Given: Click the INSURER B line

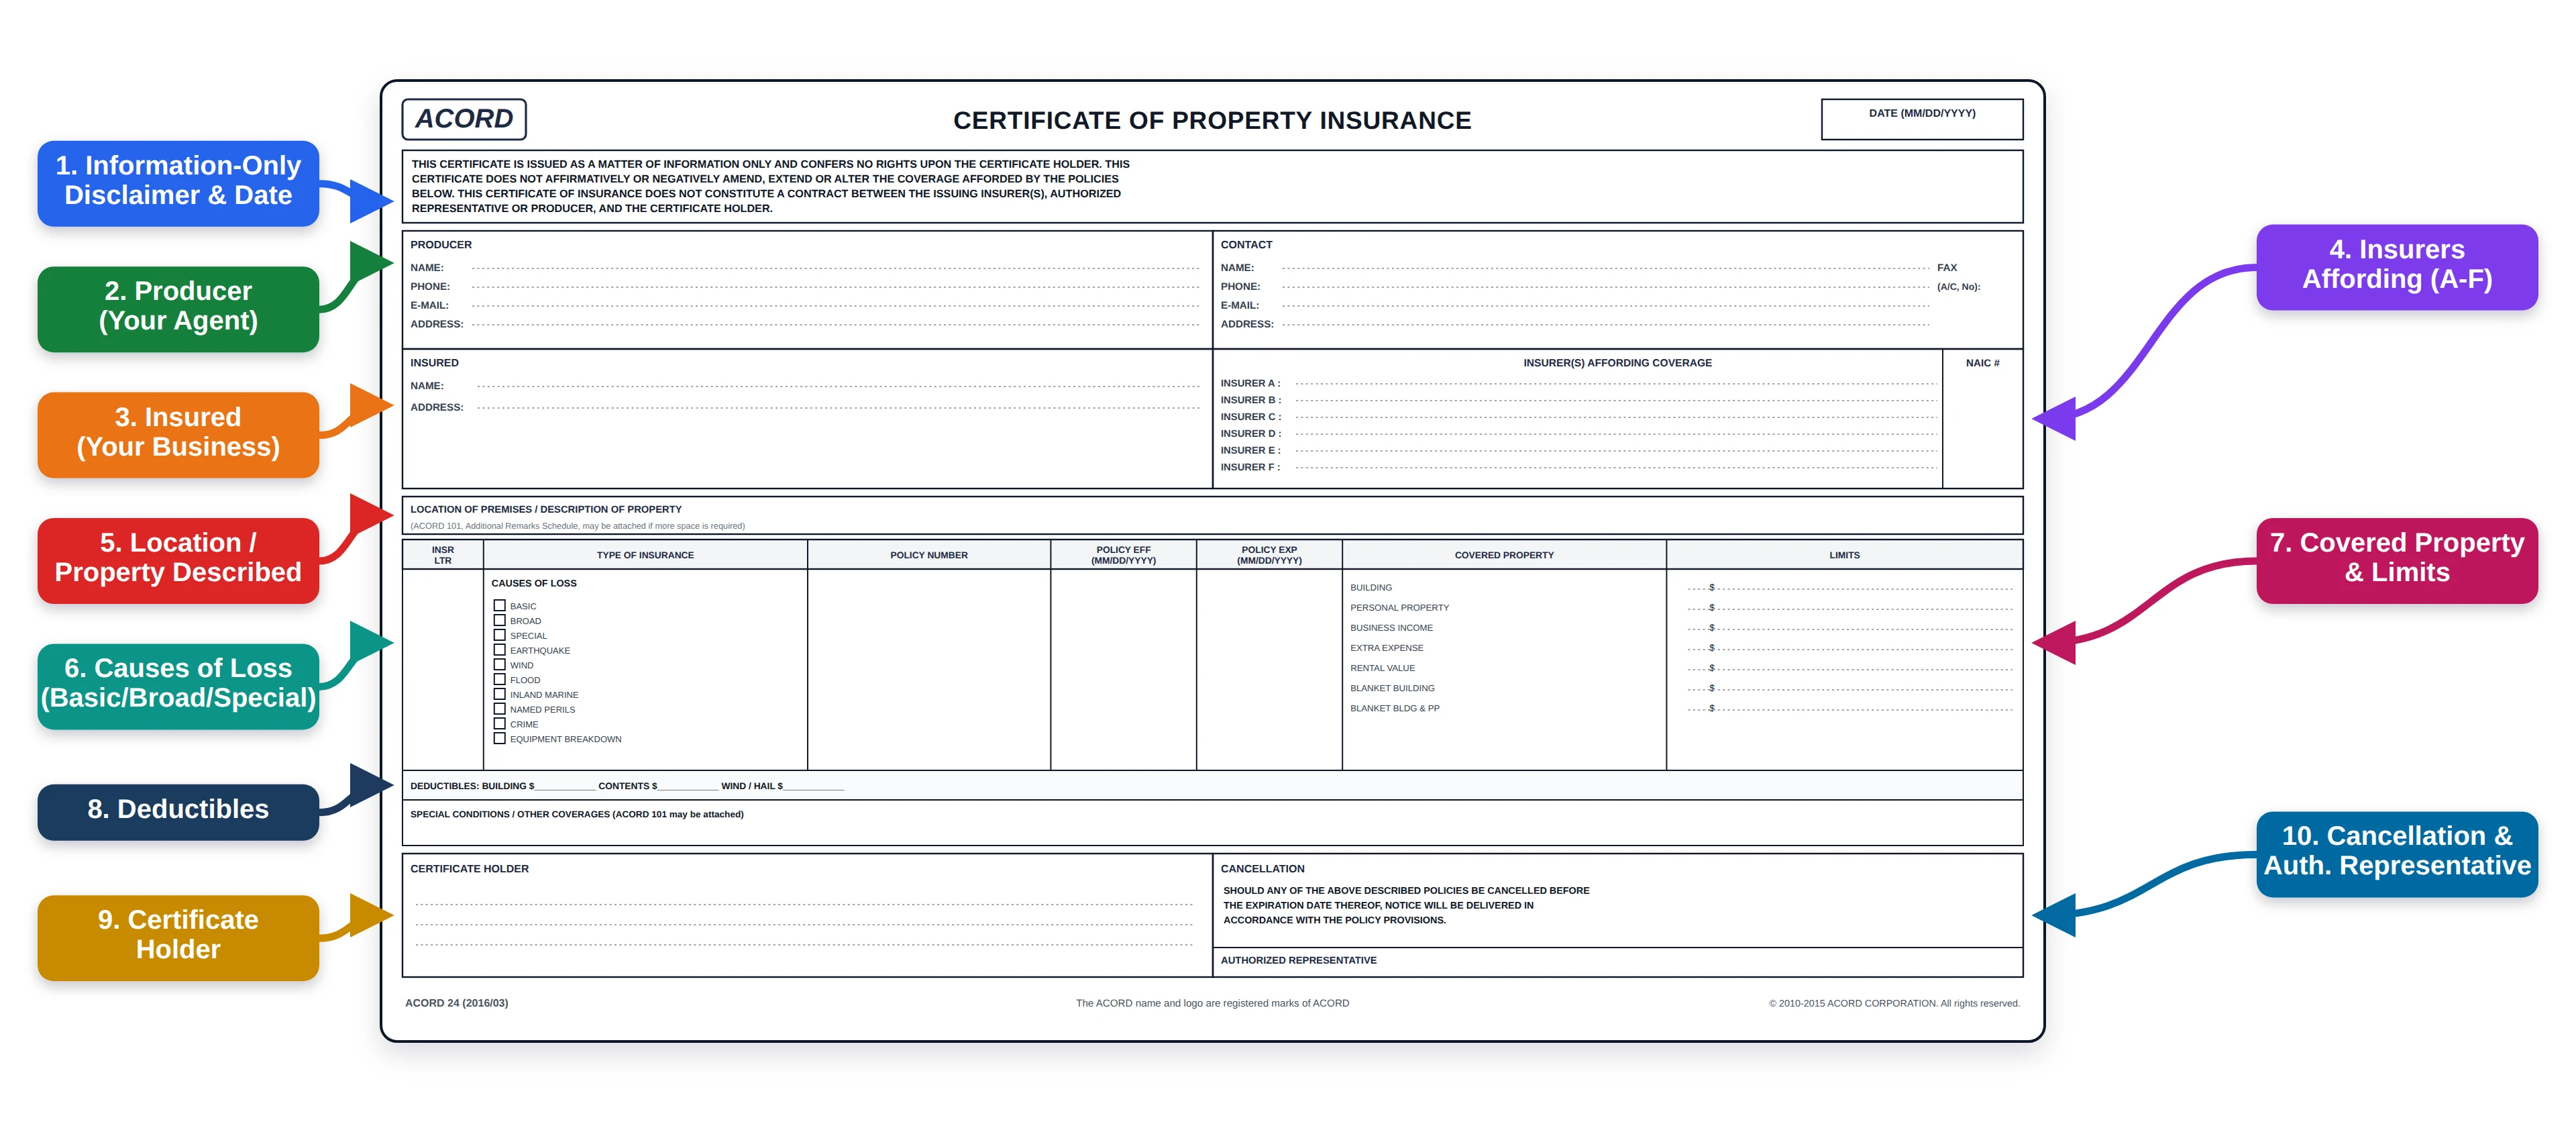Looking at the screenshot, I should coord(1616,400).
